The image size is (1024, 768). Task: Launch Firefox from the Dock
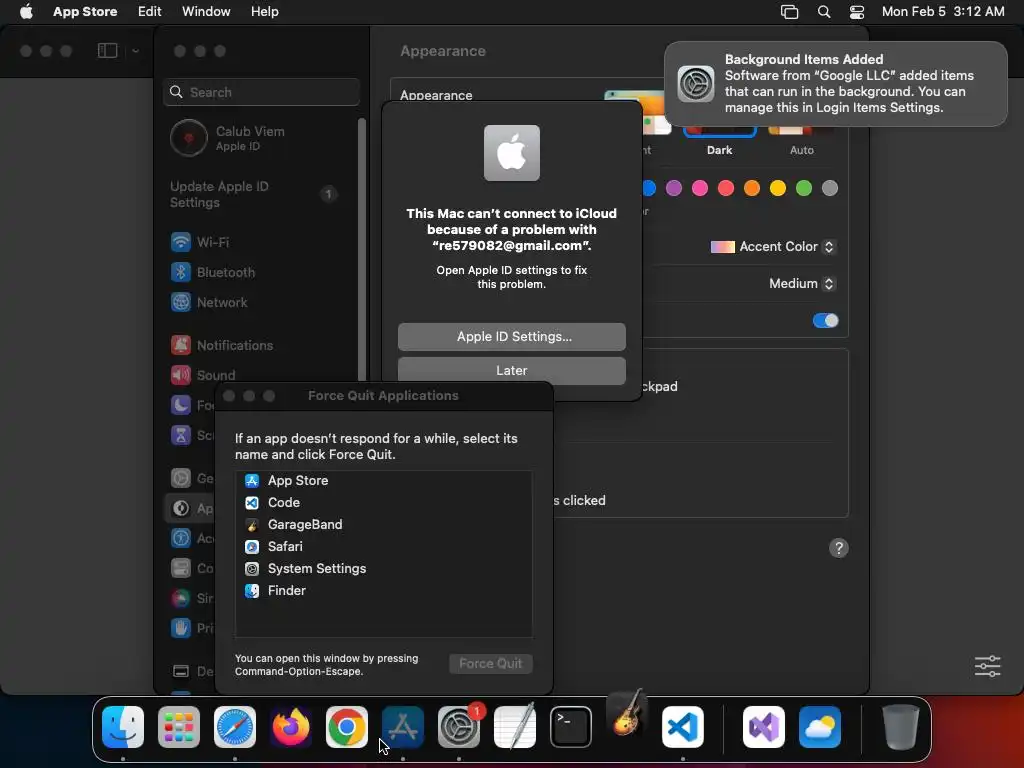click(x=291, y=726)
